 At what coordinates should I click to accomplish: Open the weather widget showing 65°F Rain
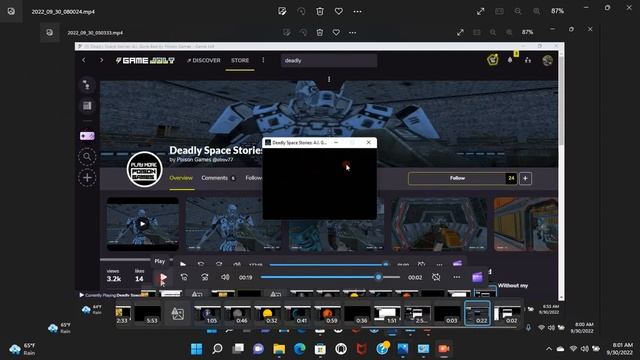(x=23, y=349)
